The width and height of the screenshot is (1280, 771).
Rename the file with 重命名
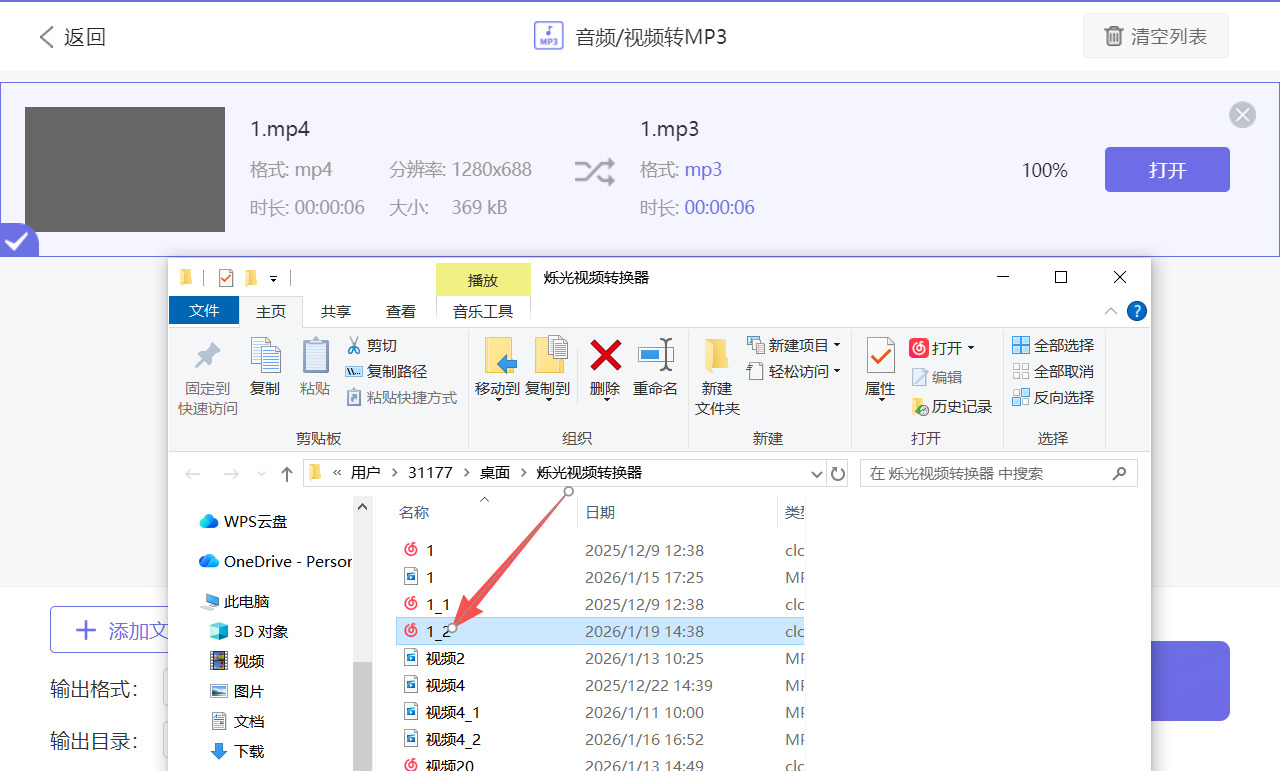655,367
